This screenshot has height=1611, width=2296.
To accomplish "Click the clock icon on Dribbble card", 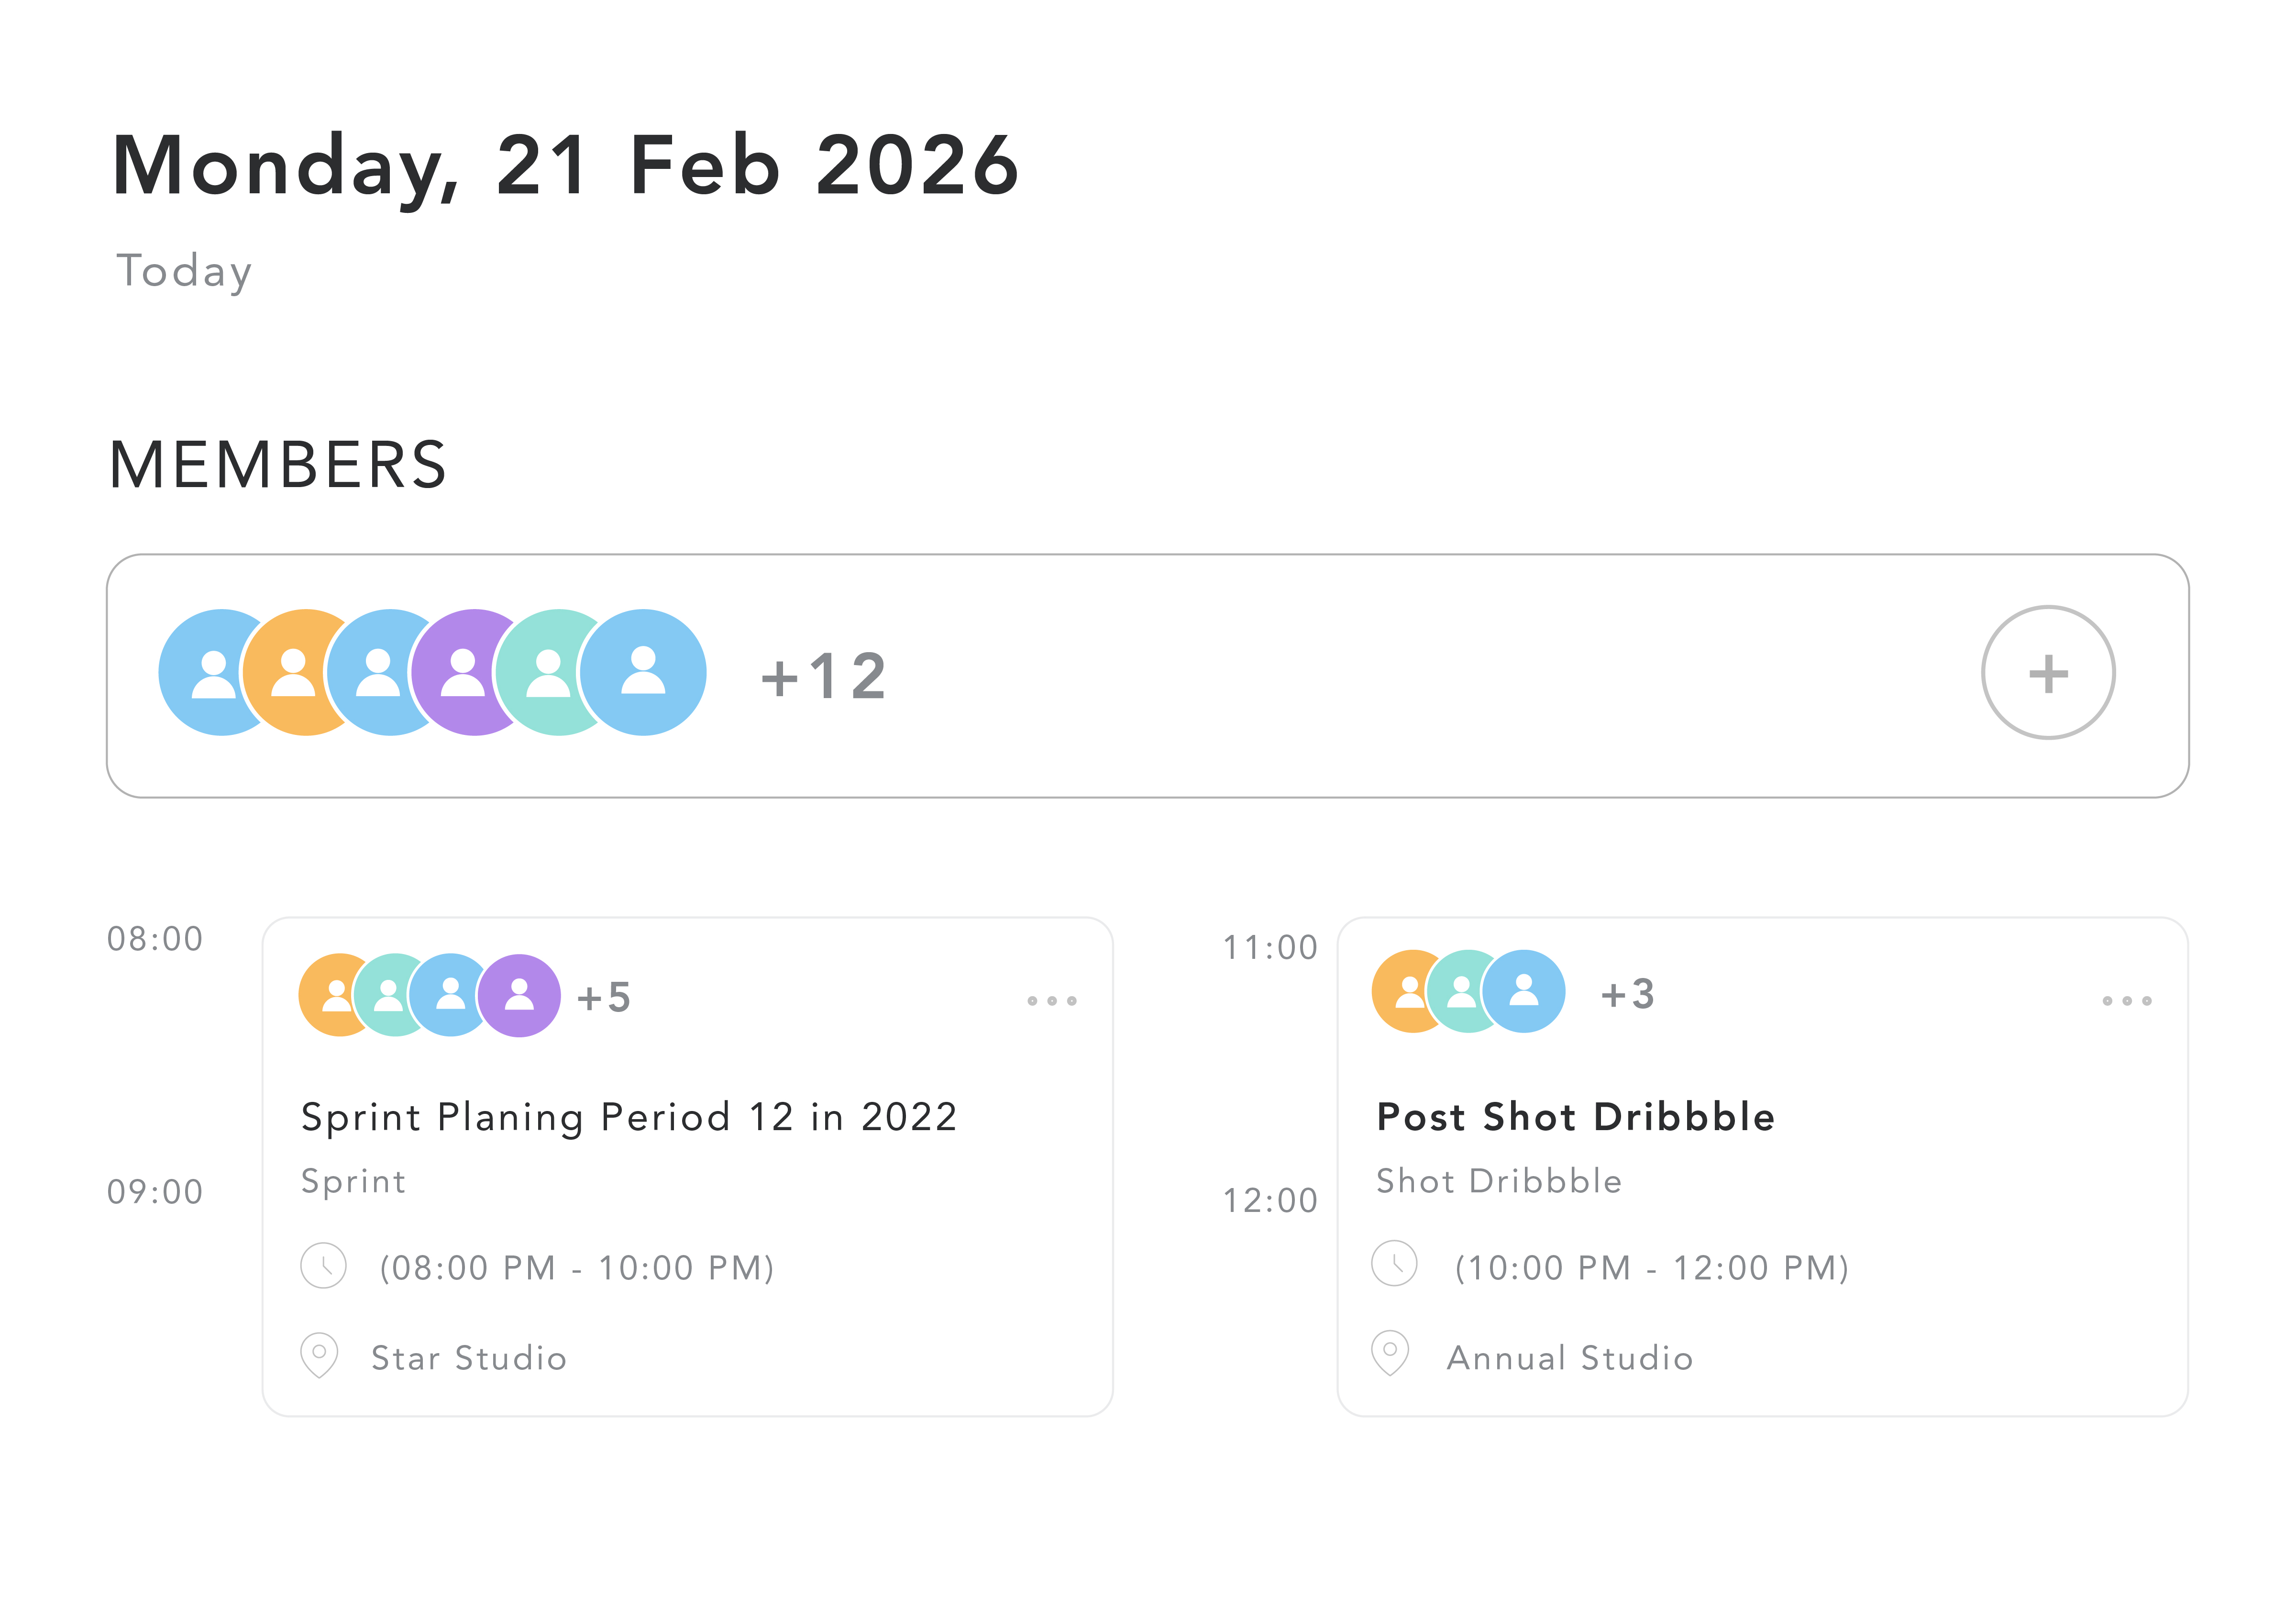I will [x=1394, y=1263].
